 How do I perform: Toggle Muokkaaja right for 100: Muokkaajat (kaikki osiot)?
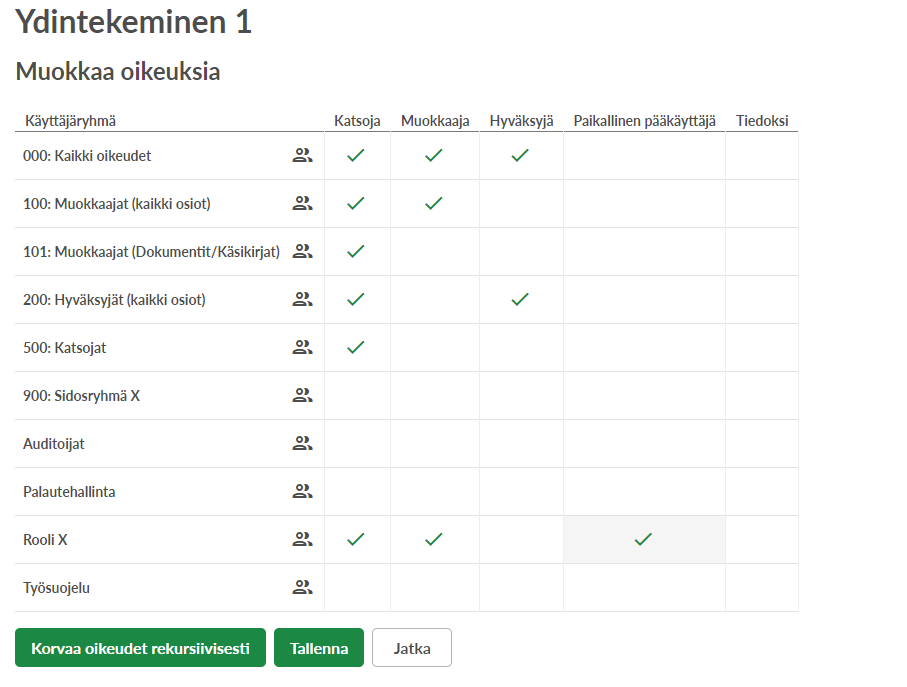pyautogui.click(x=433, y=203)
